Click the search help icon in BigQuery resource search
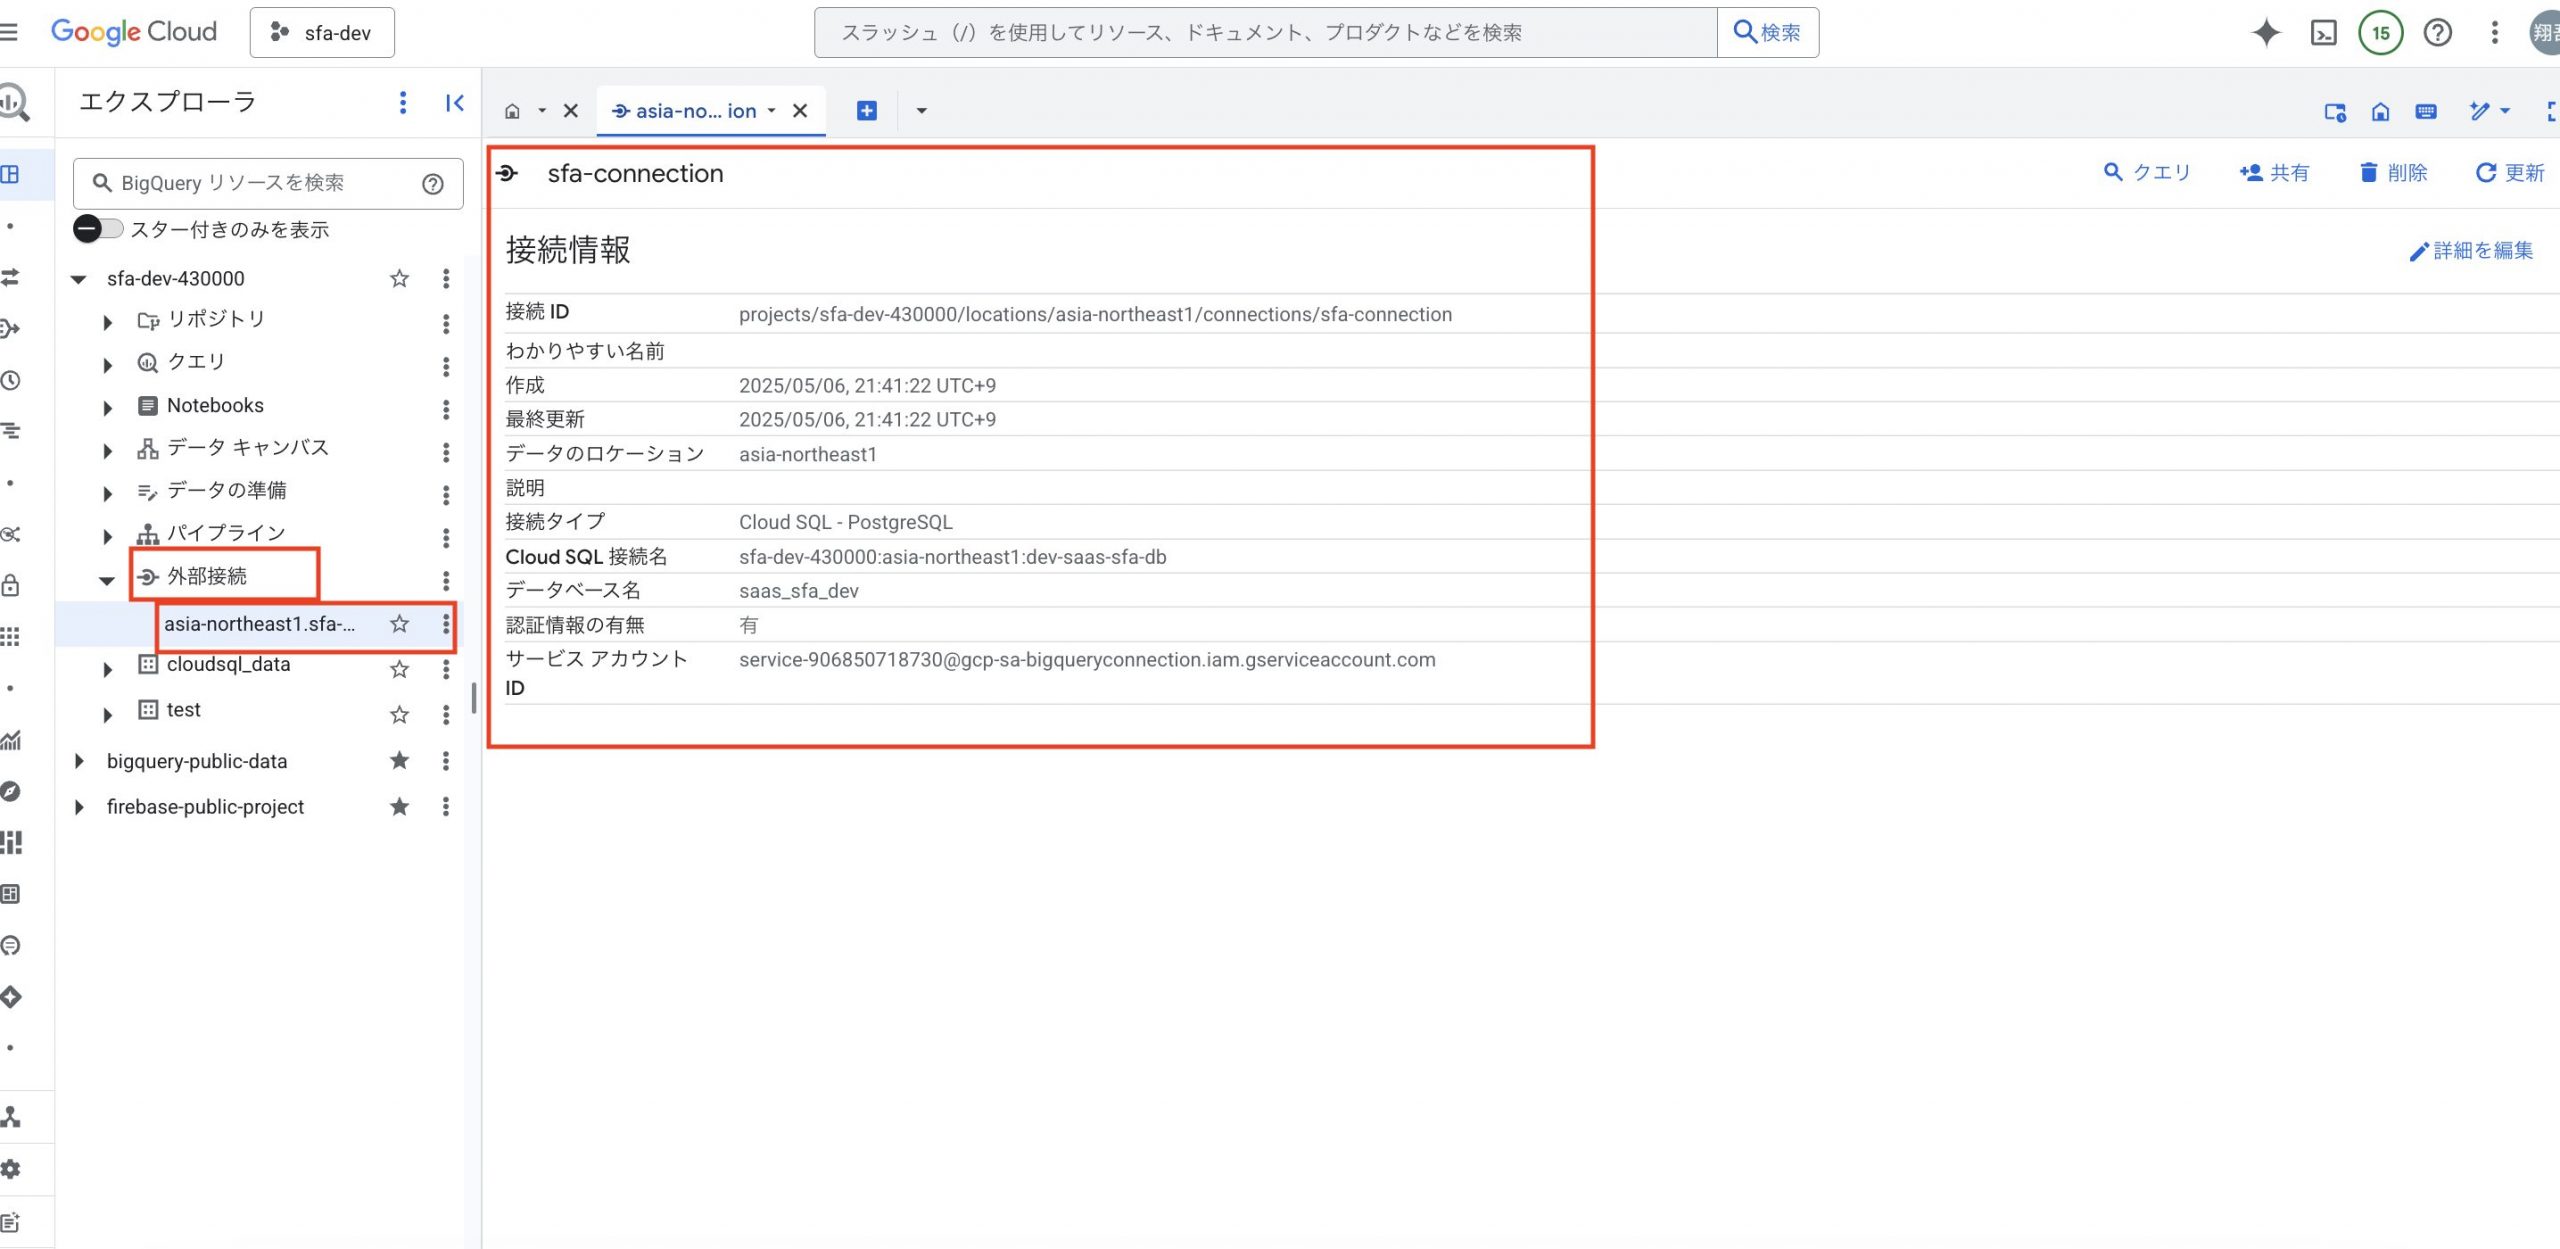 (x=433, y=184)
